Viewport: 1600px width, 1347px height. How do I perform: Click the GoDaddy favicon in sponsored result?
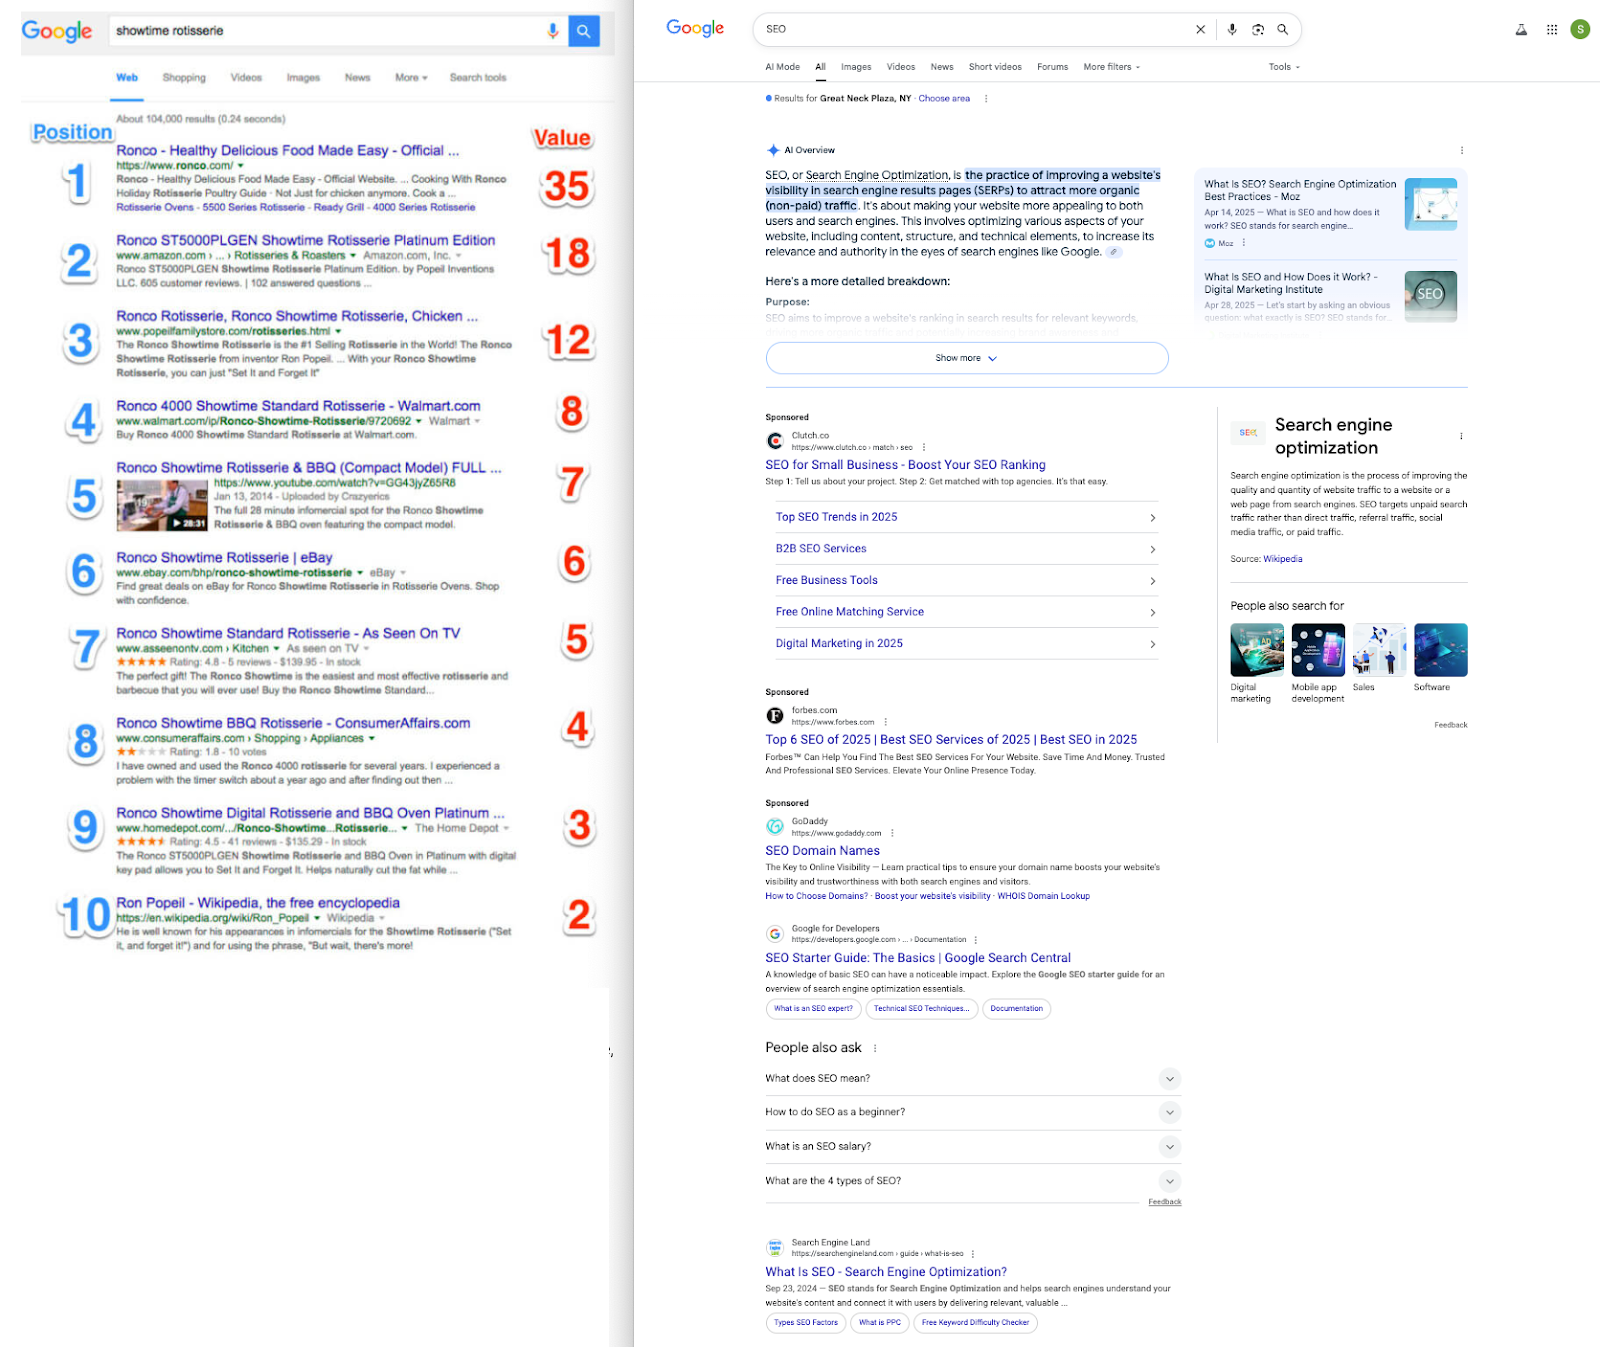(x=774, y=826)
